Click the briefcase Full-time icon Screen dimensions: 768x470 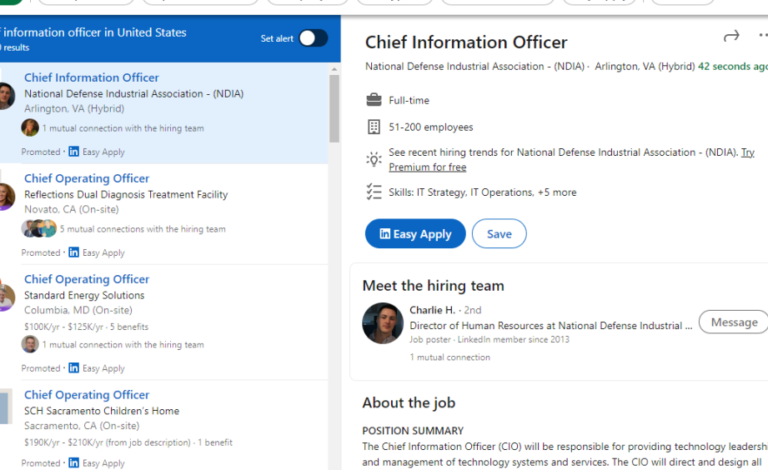pos(374,100)
